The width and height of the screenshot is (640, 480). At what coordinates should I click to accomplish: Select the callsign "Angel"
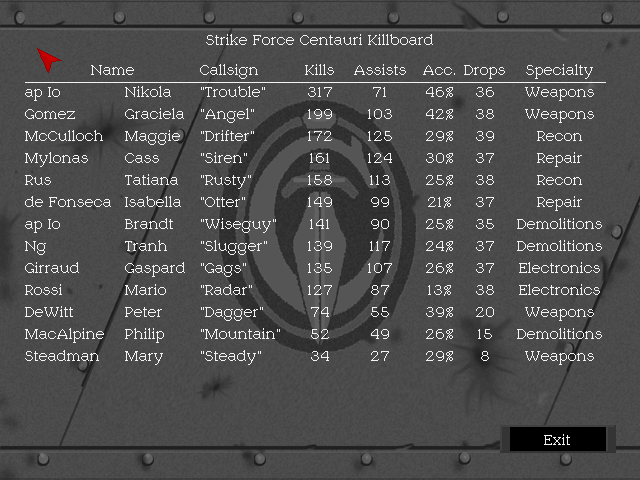[x=227, y=115]
